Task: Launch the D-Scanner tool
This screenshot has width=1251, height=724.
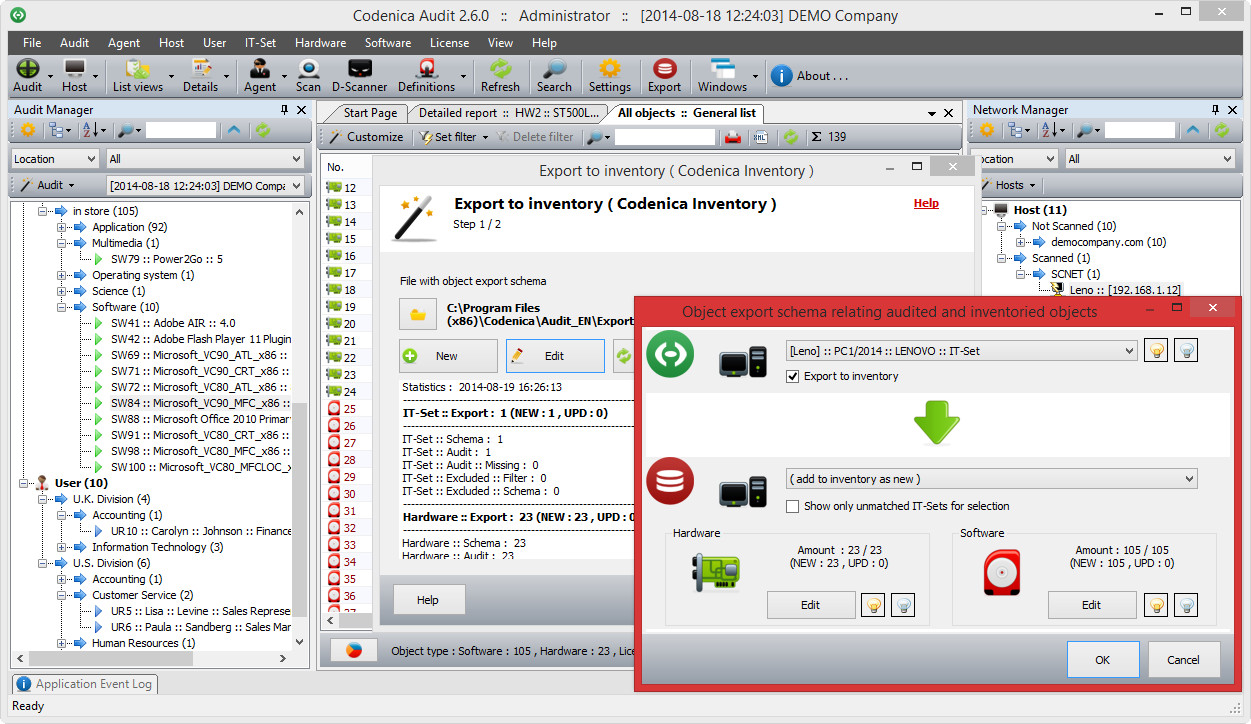Action: click(359, 69)
